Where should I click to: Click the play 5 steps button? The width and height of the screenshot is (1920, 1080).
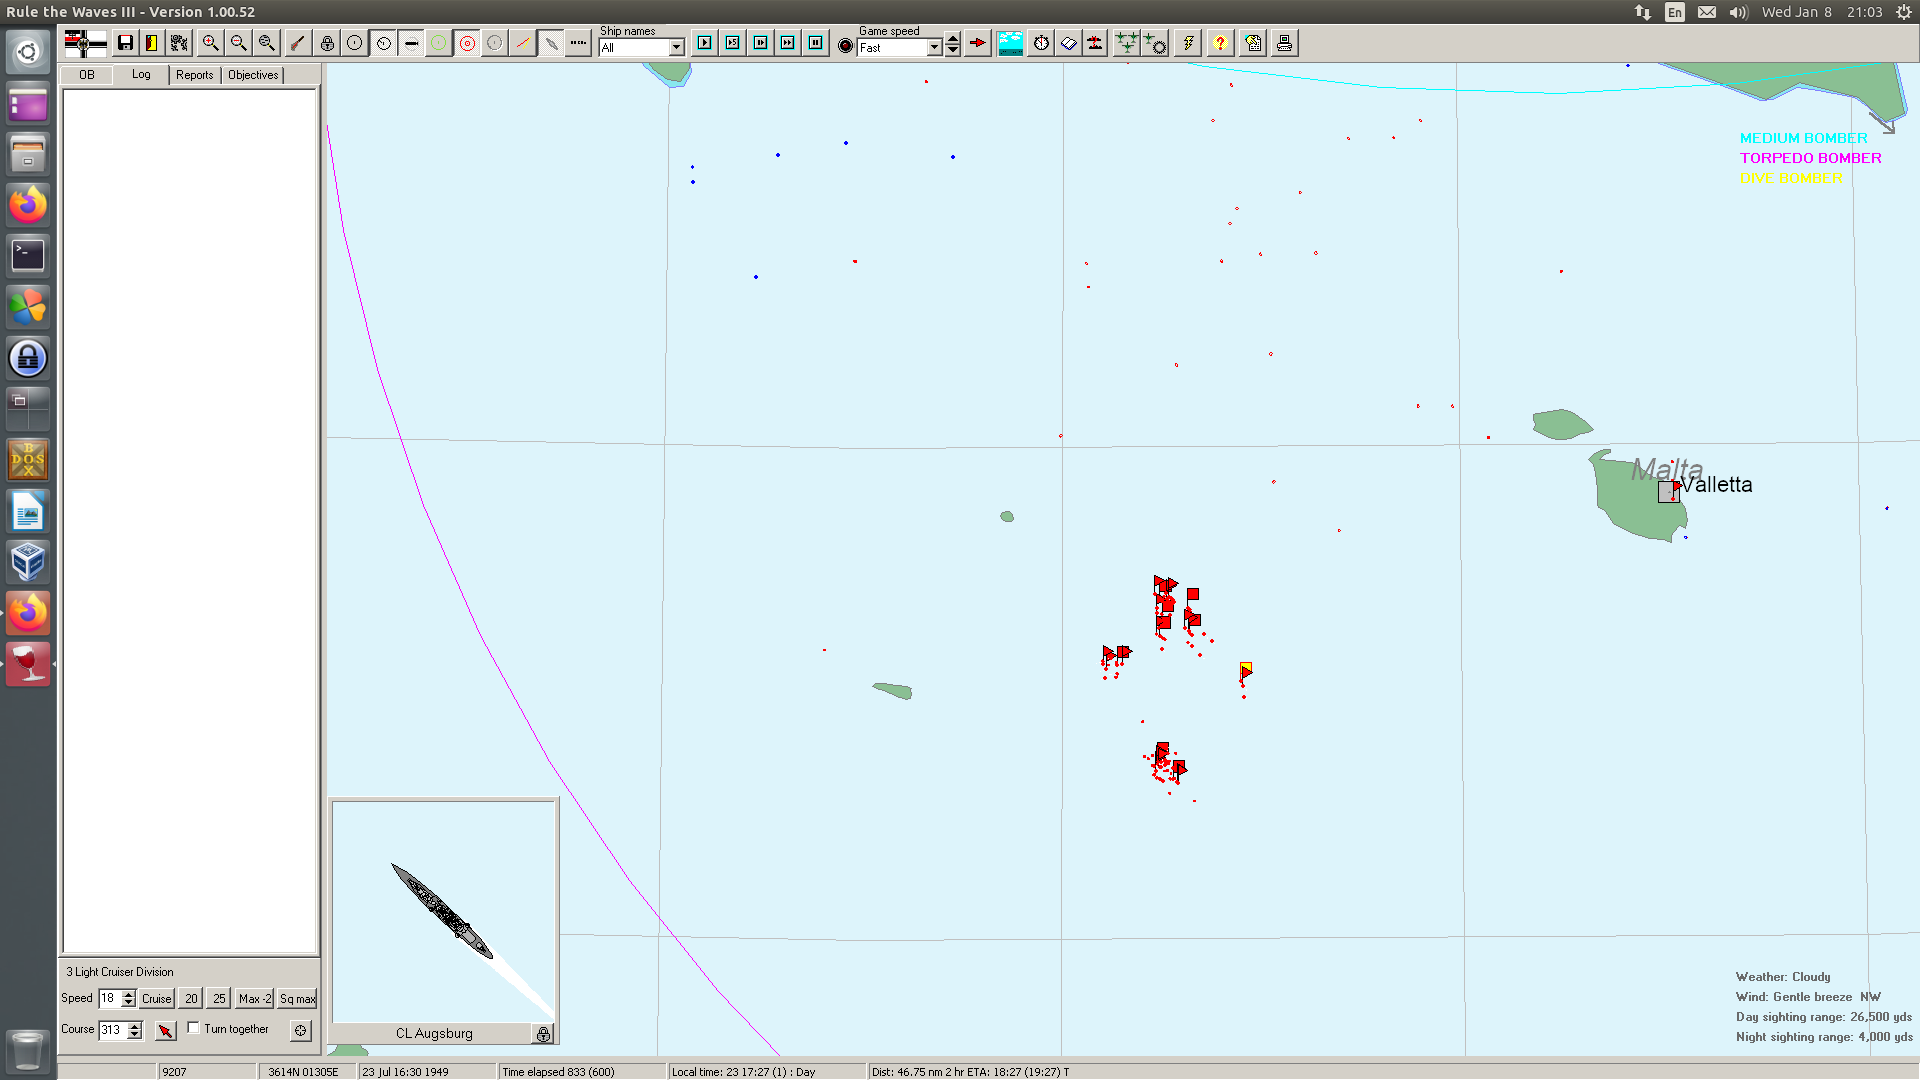point(733,43)
